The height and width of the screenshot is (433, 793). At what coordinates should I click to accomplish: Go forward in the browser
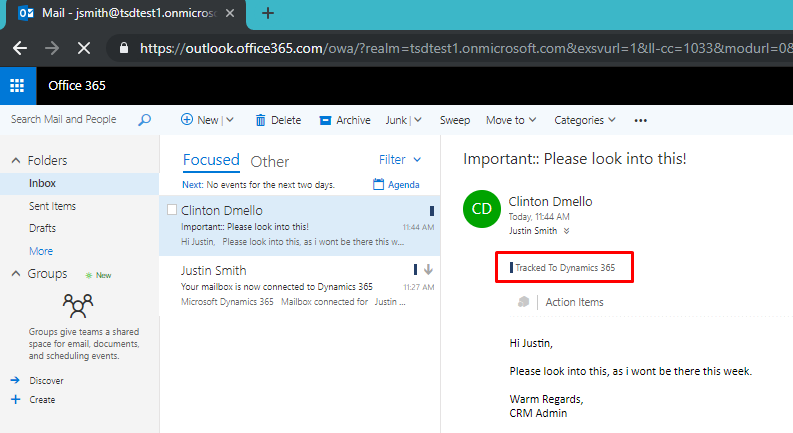pos(52,48)
